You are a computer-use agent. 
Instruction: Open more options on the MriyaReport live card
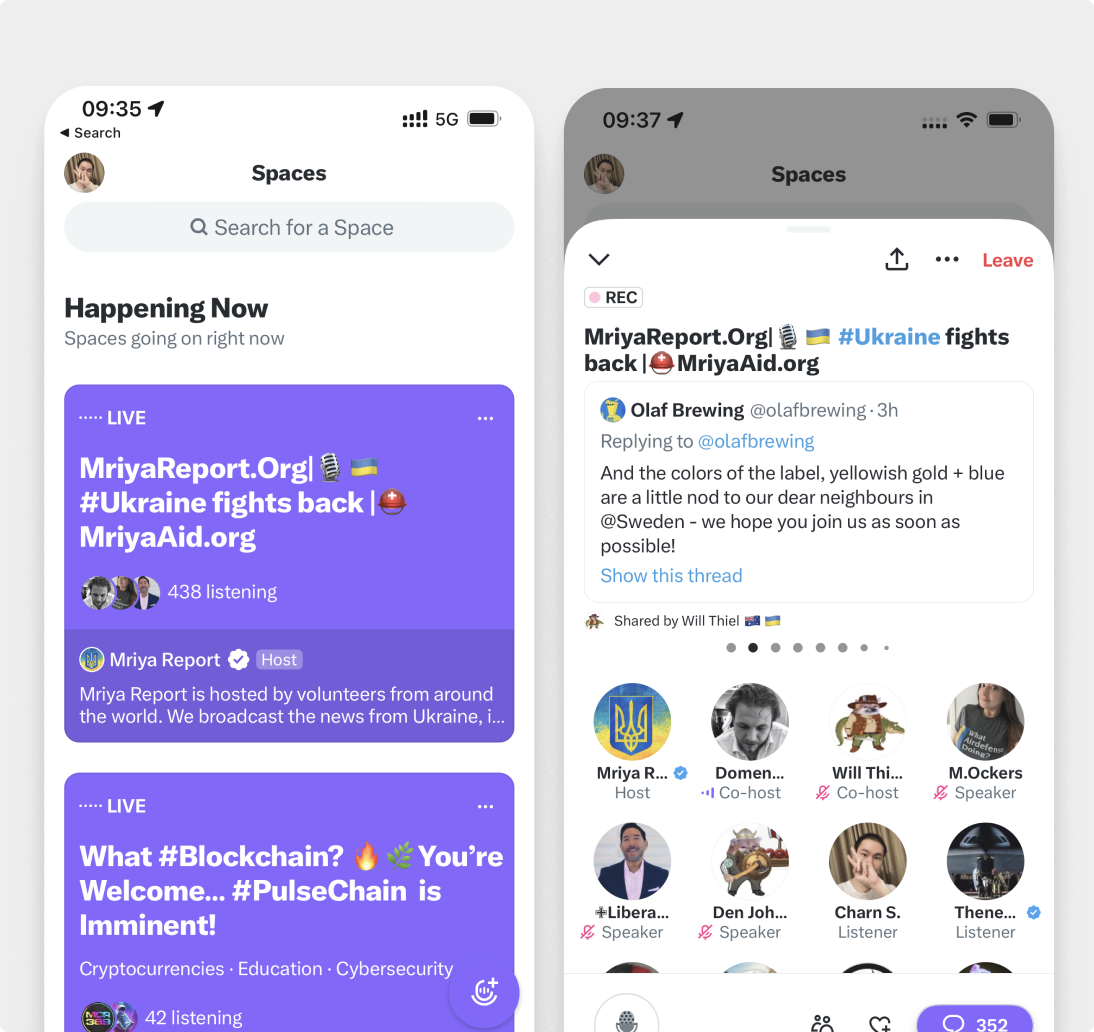click(x=486, y=418)
